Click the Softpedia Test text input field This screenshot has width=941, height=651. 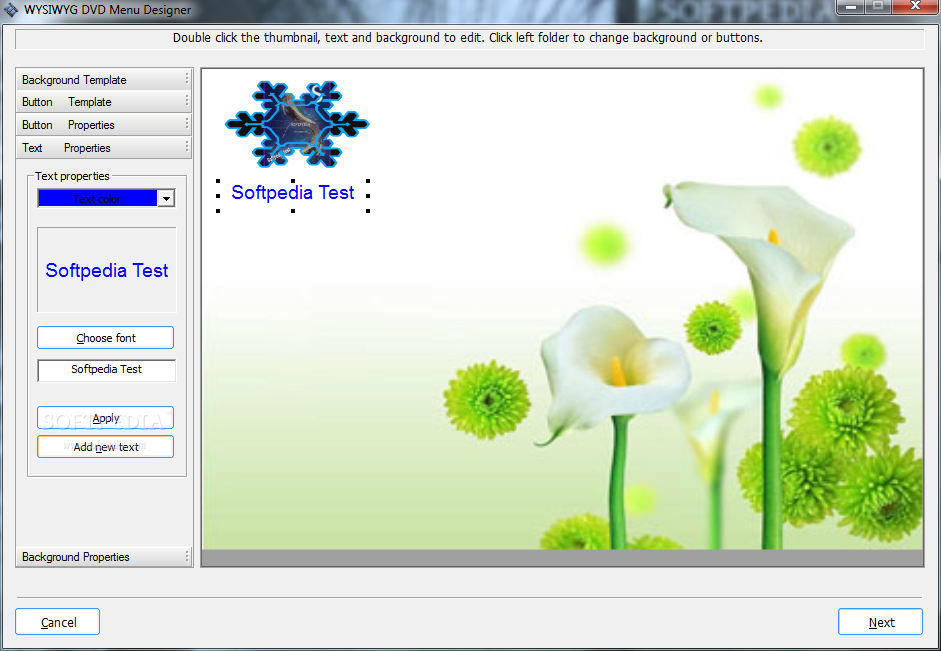[x=106, y=370]
